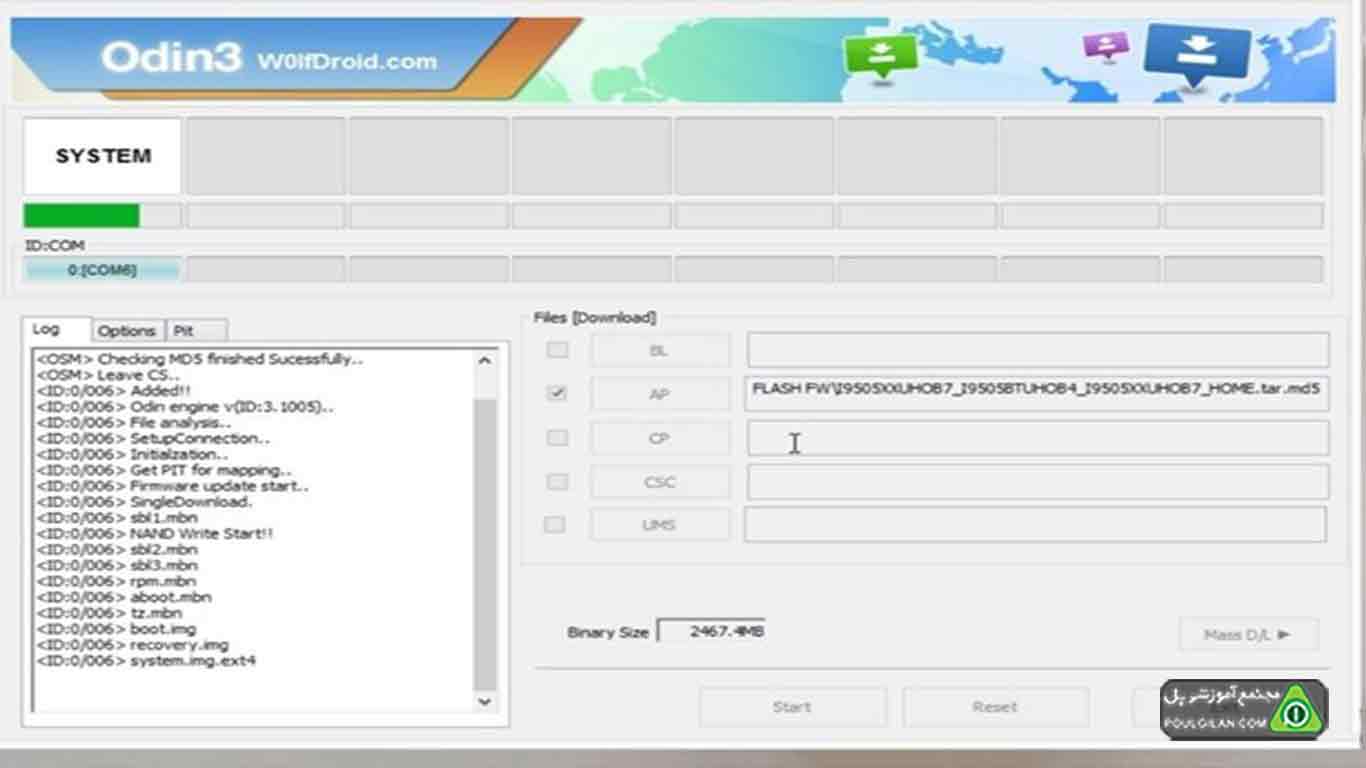The width and height of the screenshot is (1366, 768).
Task: Uncheck the AP file checkbox
Action: (x=557, y=394)
